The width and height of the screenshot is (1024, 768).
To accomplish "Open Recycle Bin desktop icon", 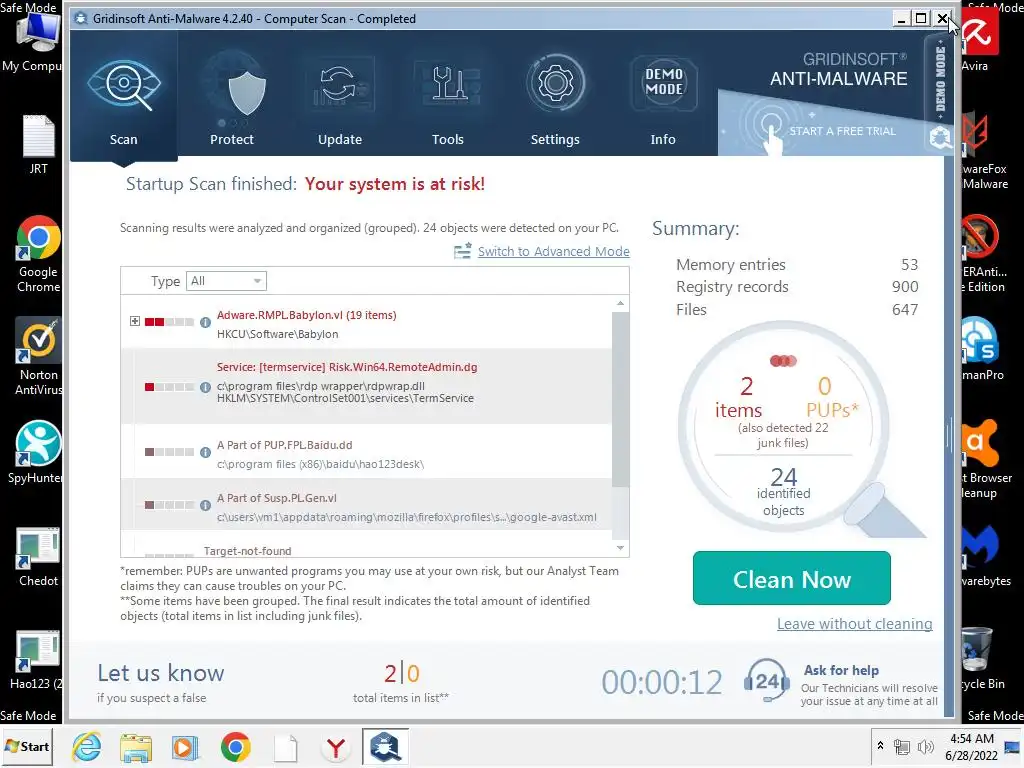I will click(x=983, y=658).
